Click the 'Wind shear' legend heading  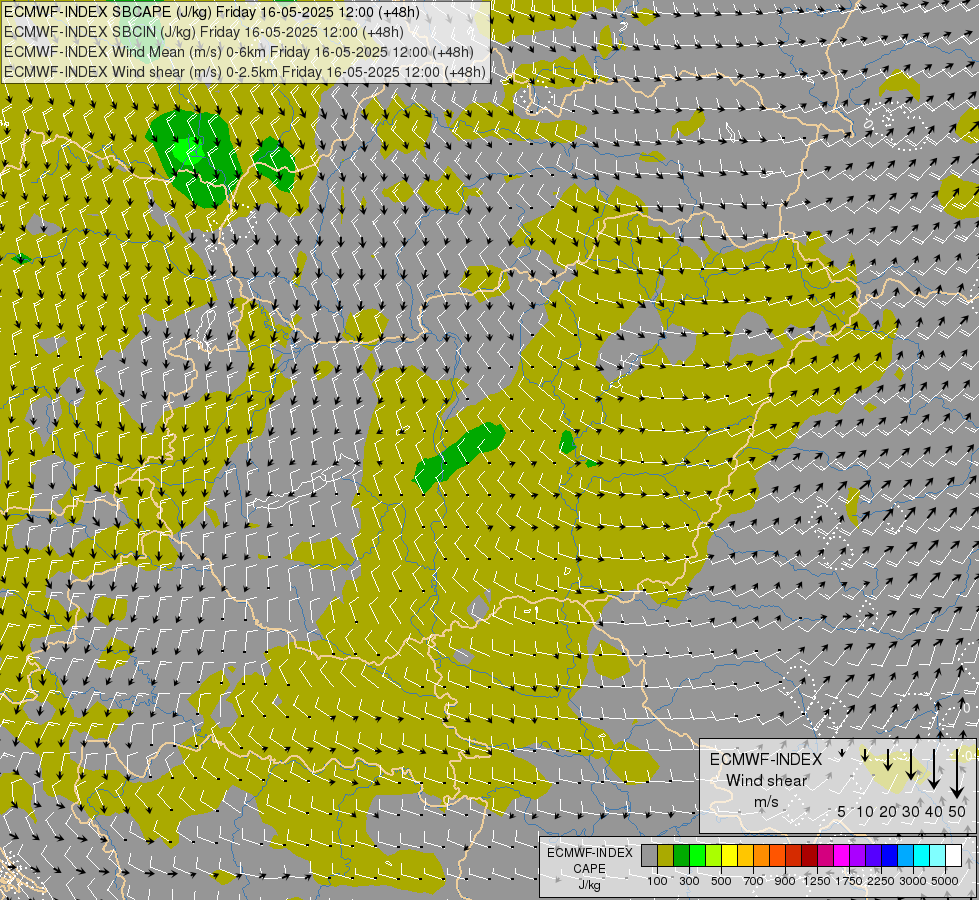pyautogui.click(x=766, y=781)
